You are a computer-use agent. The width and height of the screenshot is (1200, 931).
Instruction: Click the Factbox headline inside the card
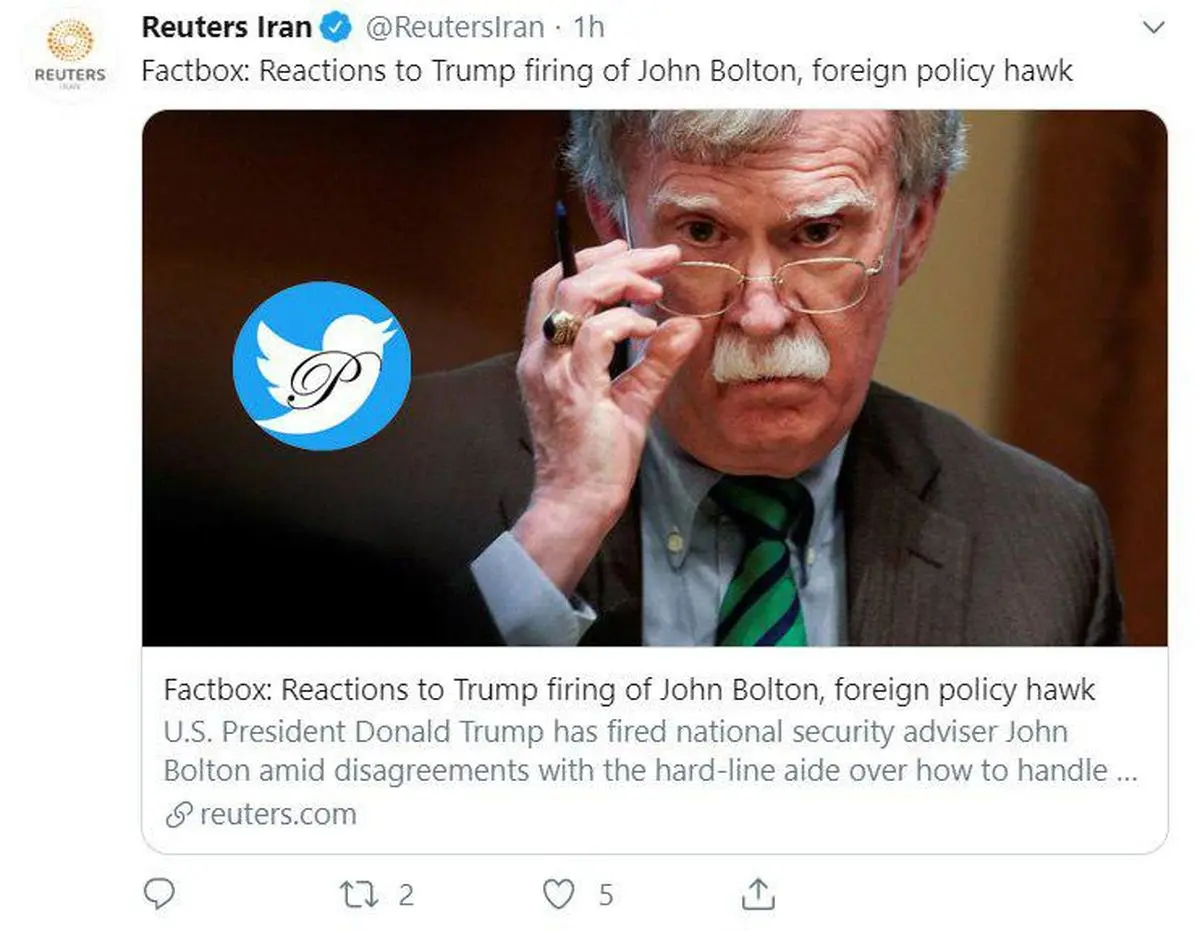629,690
